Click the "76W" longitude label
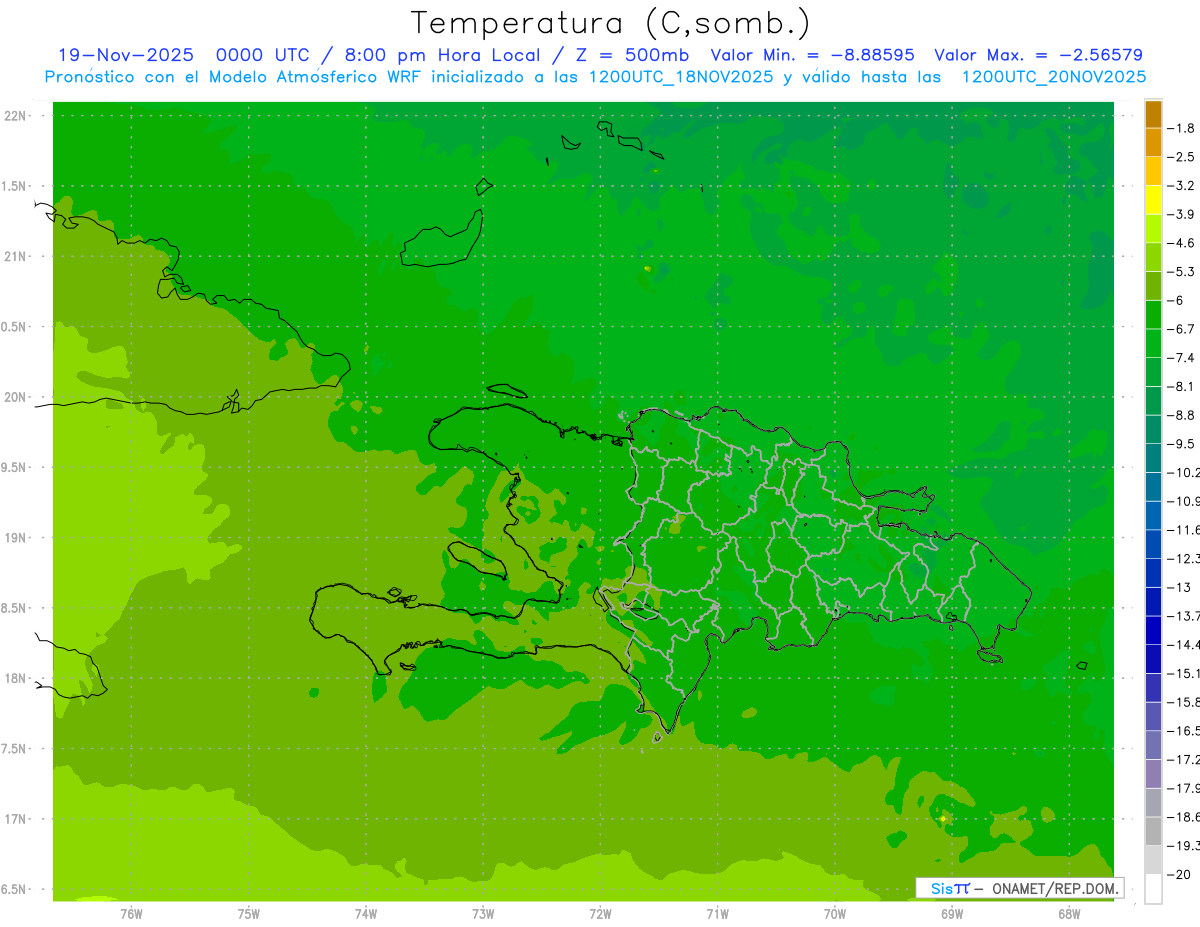This screenshot has height=927, width=1200. 131,912
